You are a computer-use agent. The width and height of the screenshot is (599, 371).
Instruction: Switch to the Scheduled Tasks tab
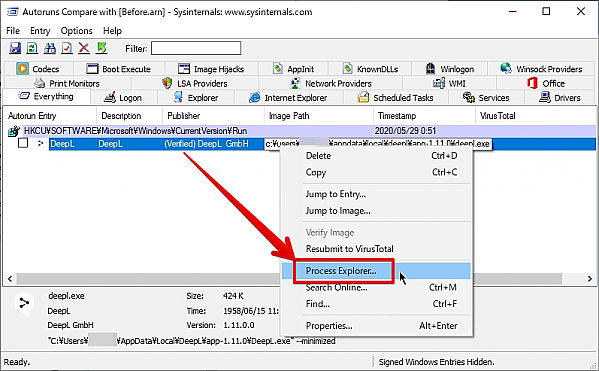(x=396, y=98)
